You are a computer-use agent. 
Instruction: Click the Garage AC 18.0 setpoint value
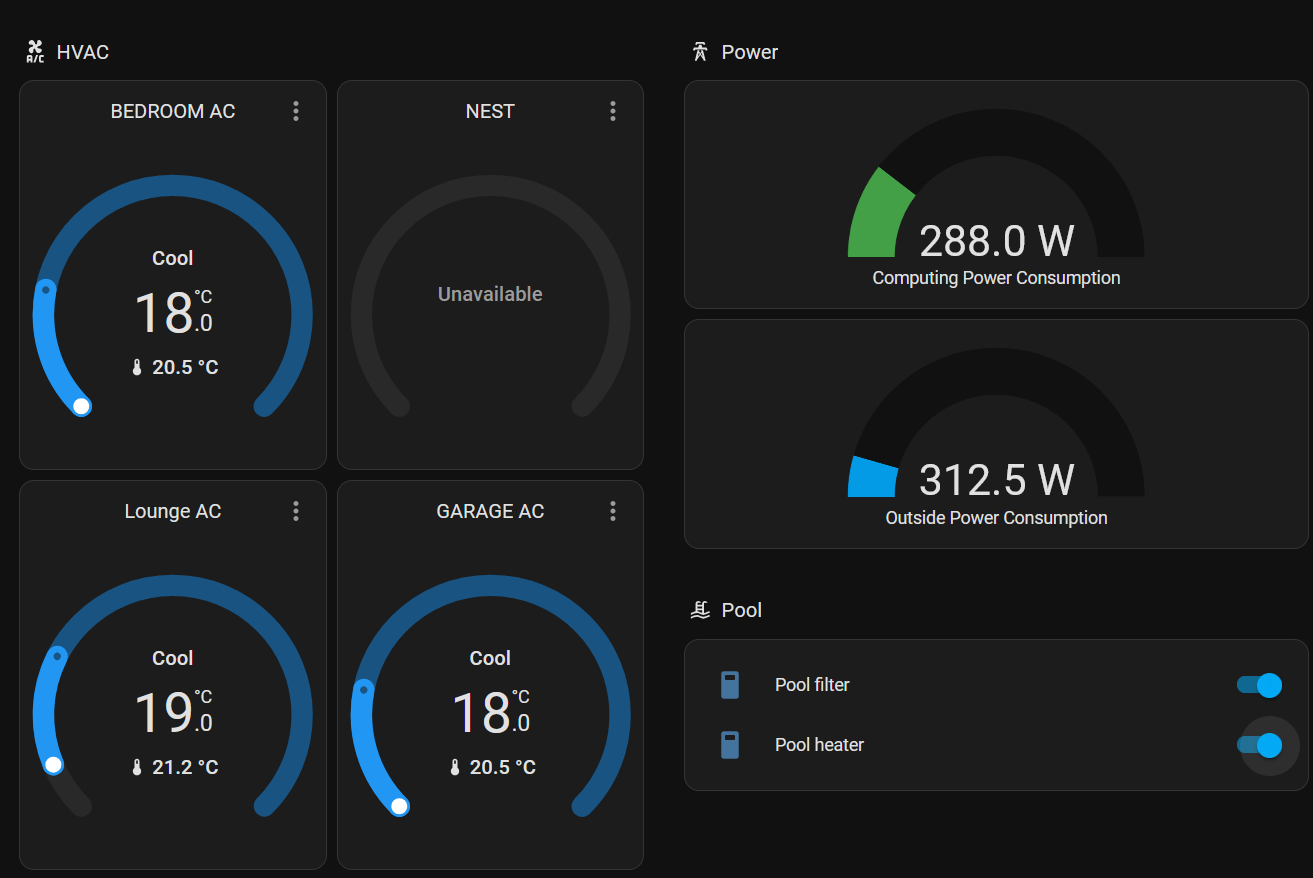point(490,711)
